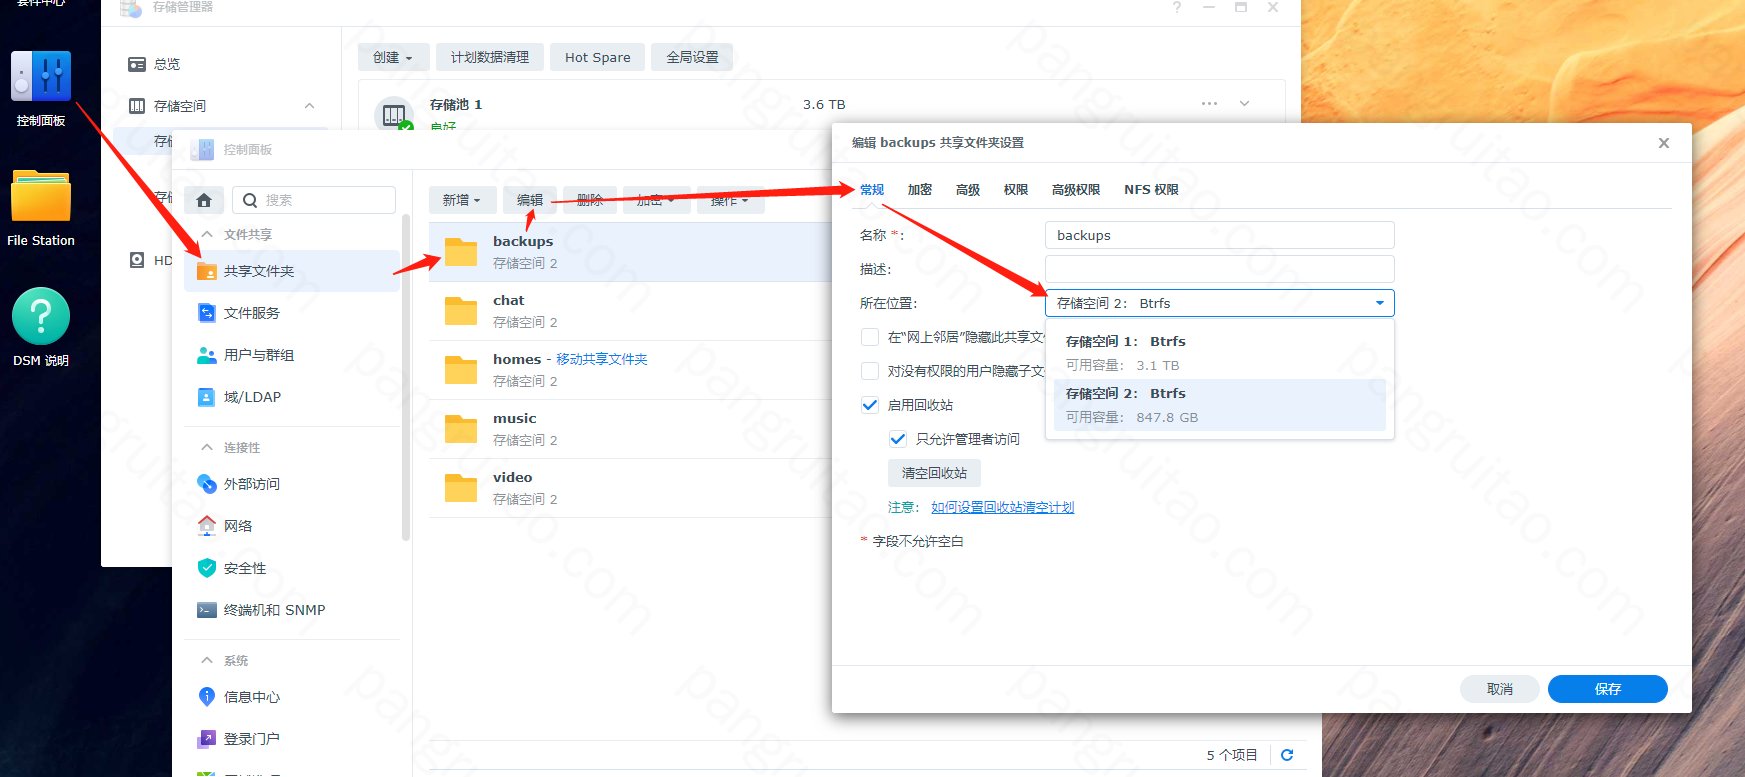
Task: Uncheck the 启用回收站 checkbox
Action: coord(870,405)
